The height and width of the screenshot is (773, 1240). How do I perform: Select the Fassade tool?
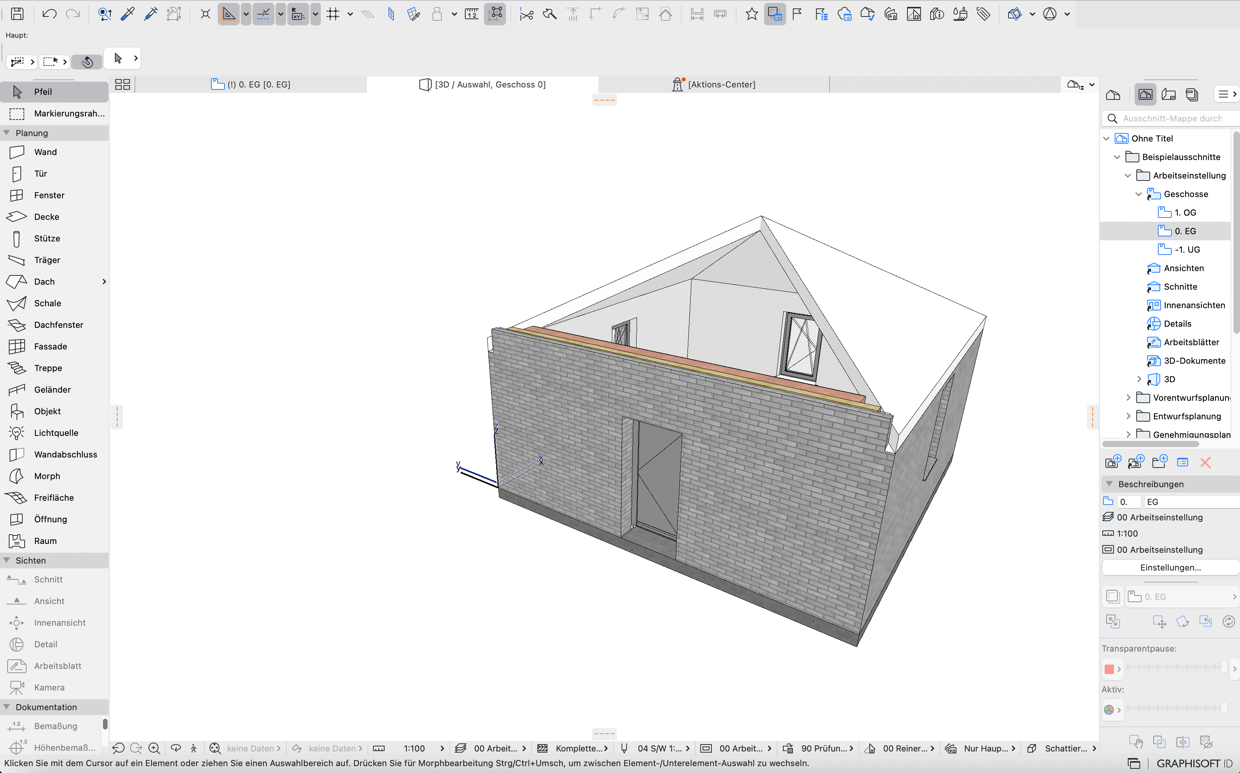pyautogui.click(x=54, y=347)
